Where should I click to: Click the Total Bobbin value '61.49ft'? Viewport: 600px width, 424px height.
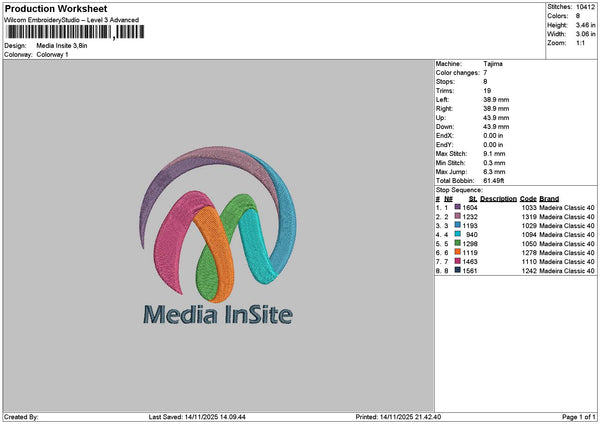[494, 181]
